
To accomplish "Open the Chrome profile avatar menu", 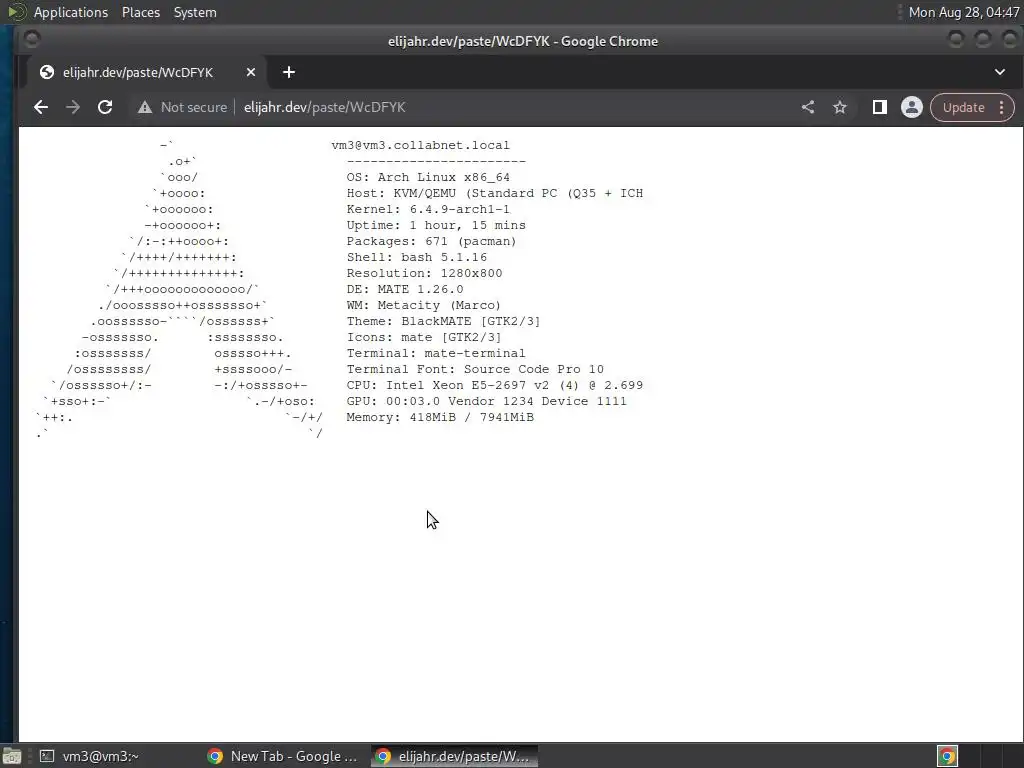I will click(x=912, y=107).
